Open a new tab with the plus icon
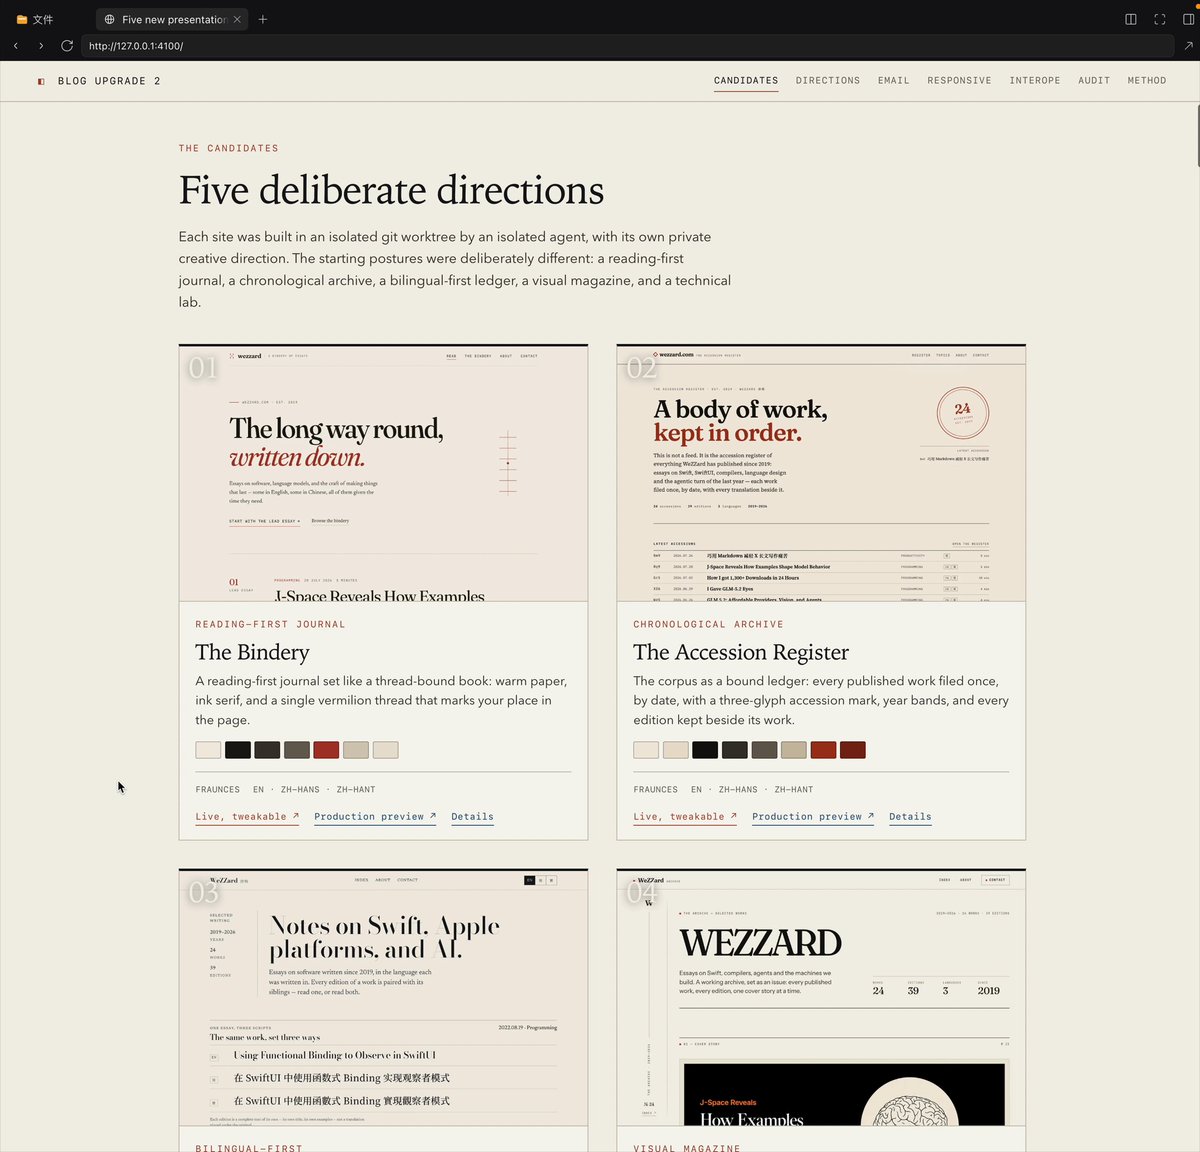Viewport: 1200px width, 1152px height. pyautogui.click(x=263, y=19)
